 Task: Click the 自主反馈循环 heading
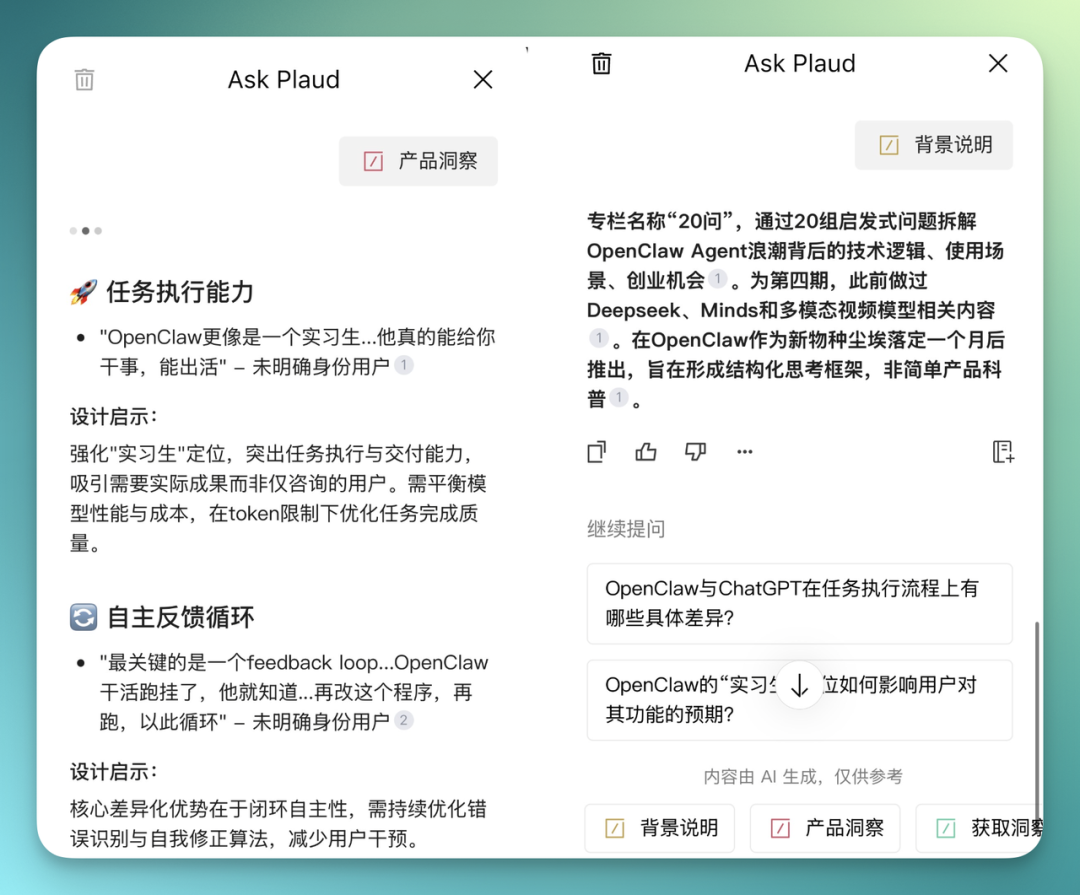[180, 617]
